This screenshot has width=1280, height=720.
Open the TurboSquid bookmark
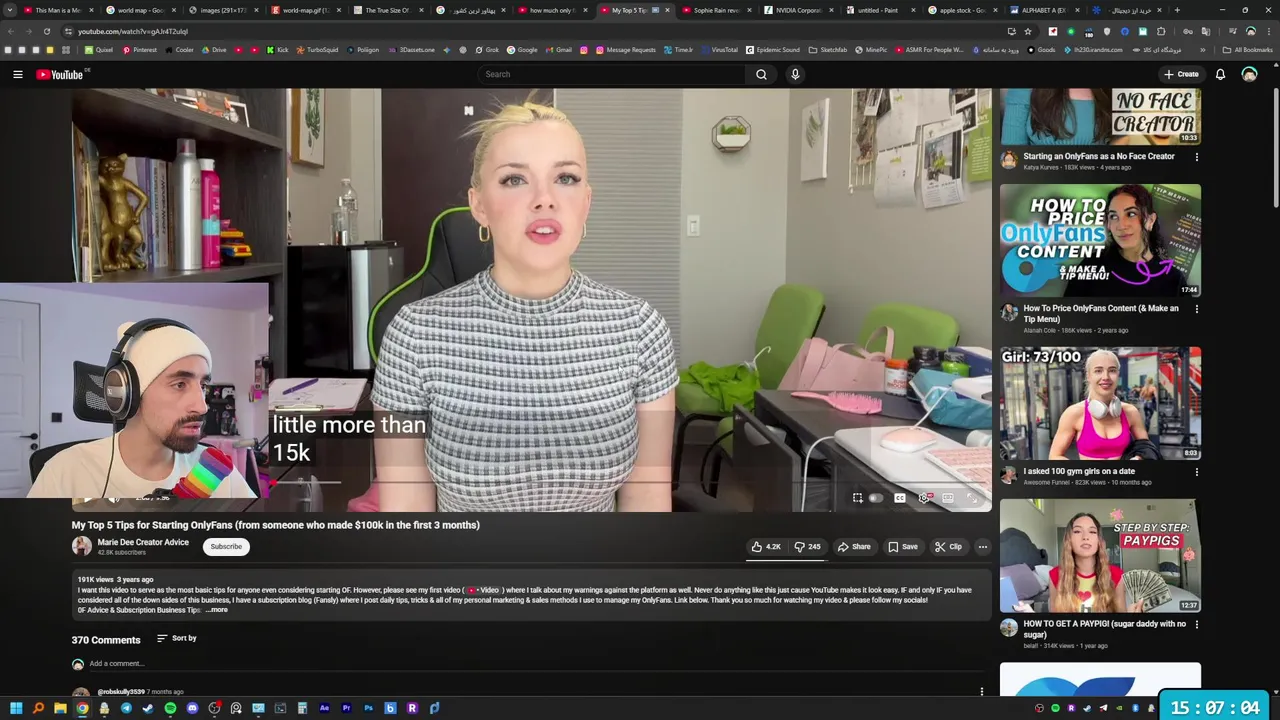(x=317, y=50)
